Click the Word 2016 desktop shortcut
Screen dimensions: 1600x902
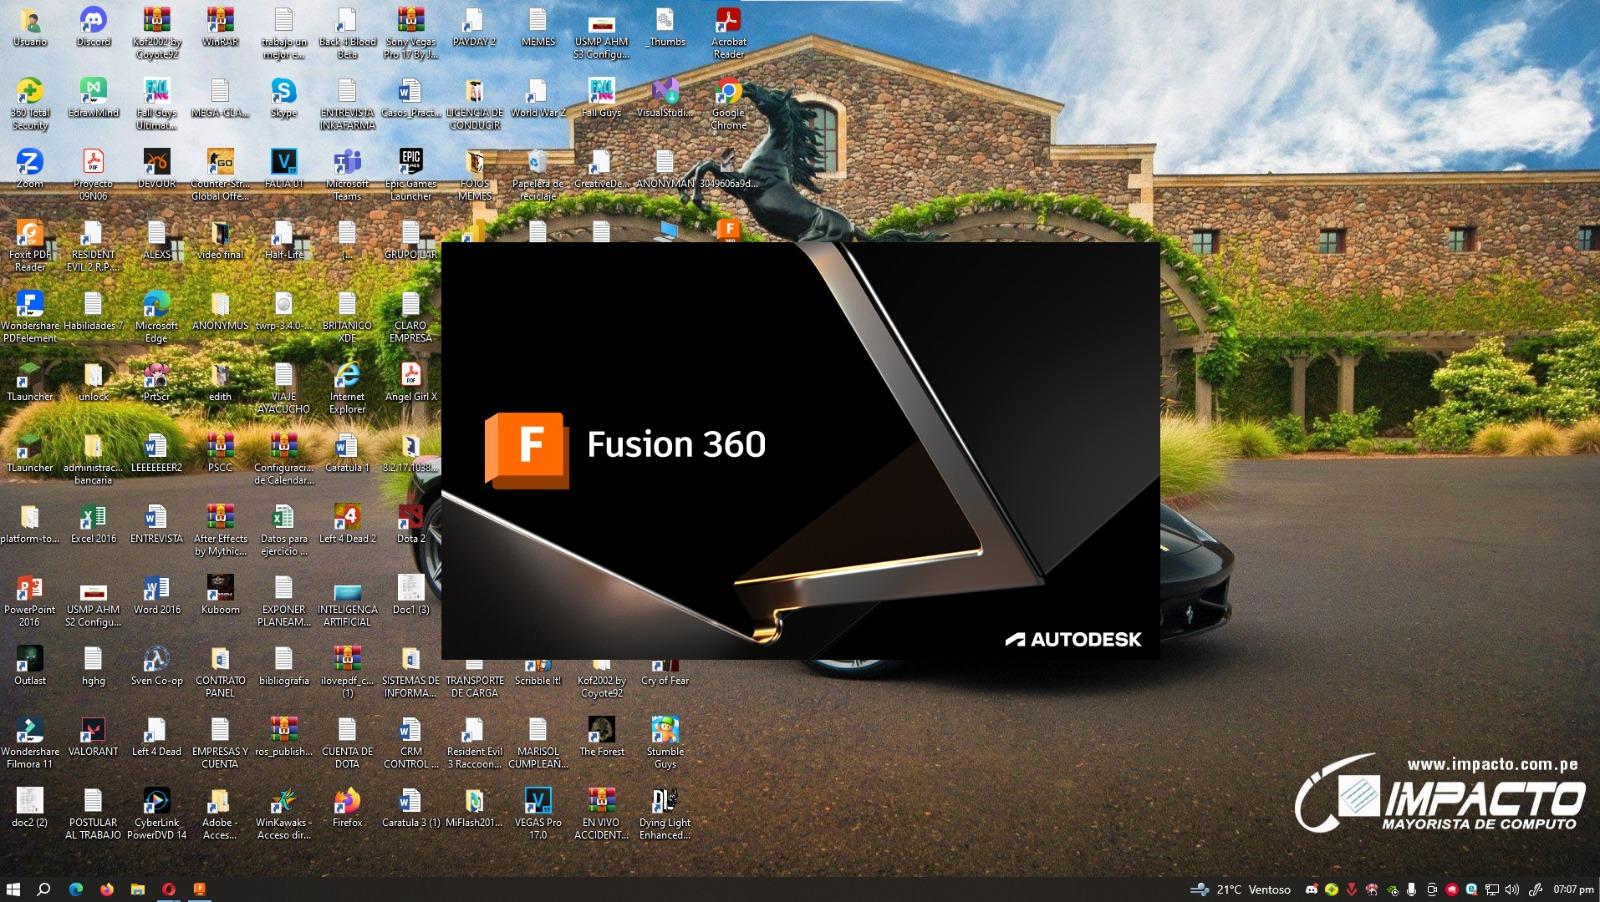[156, 595]
